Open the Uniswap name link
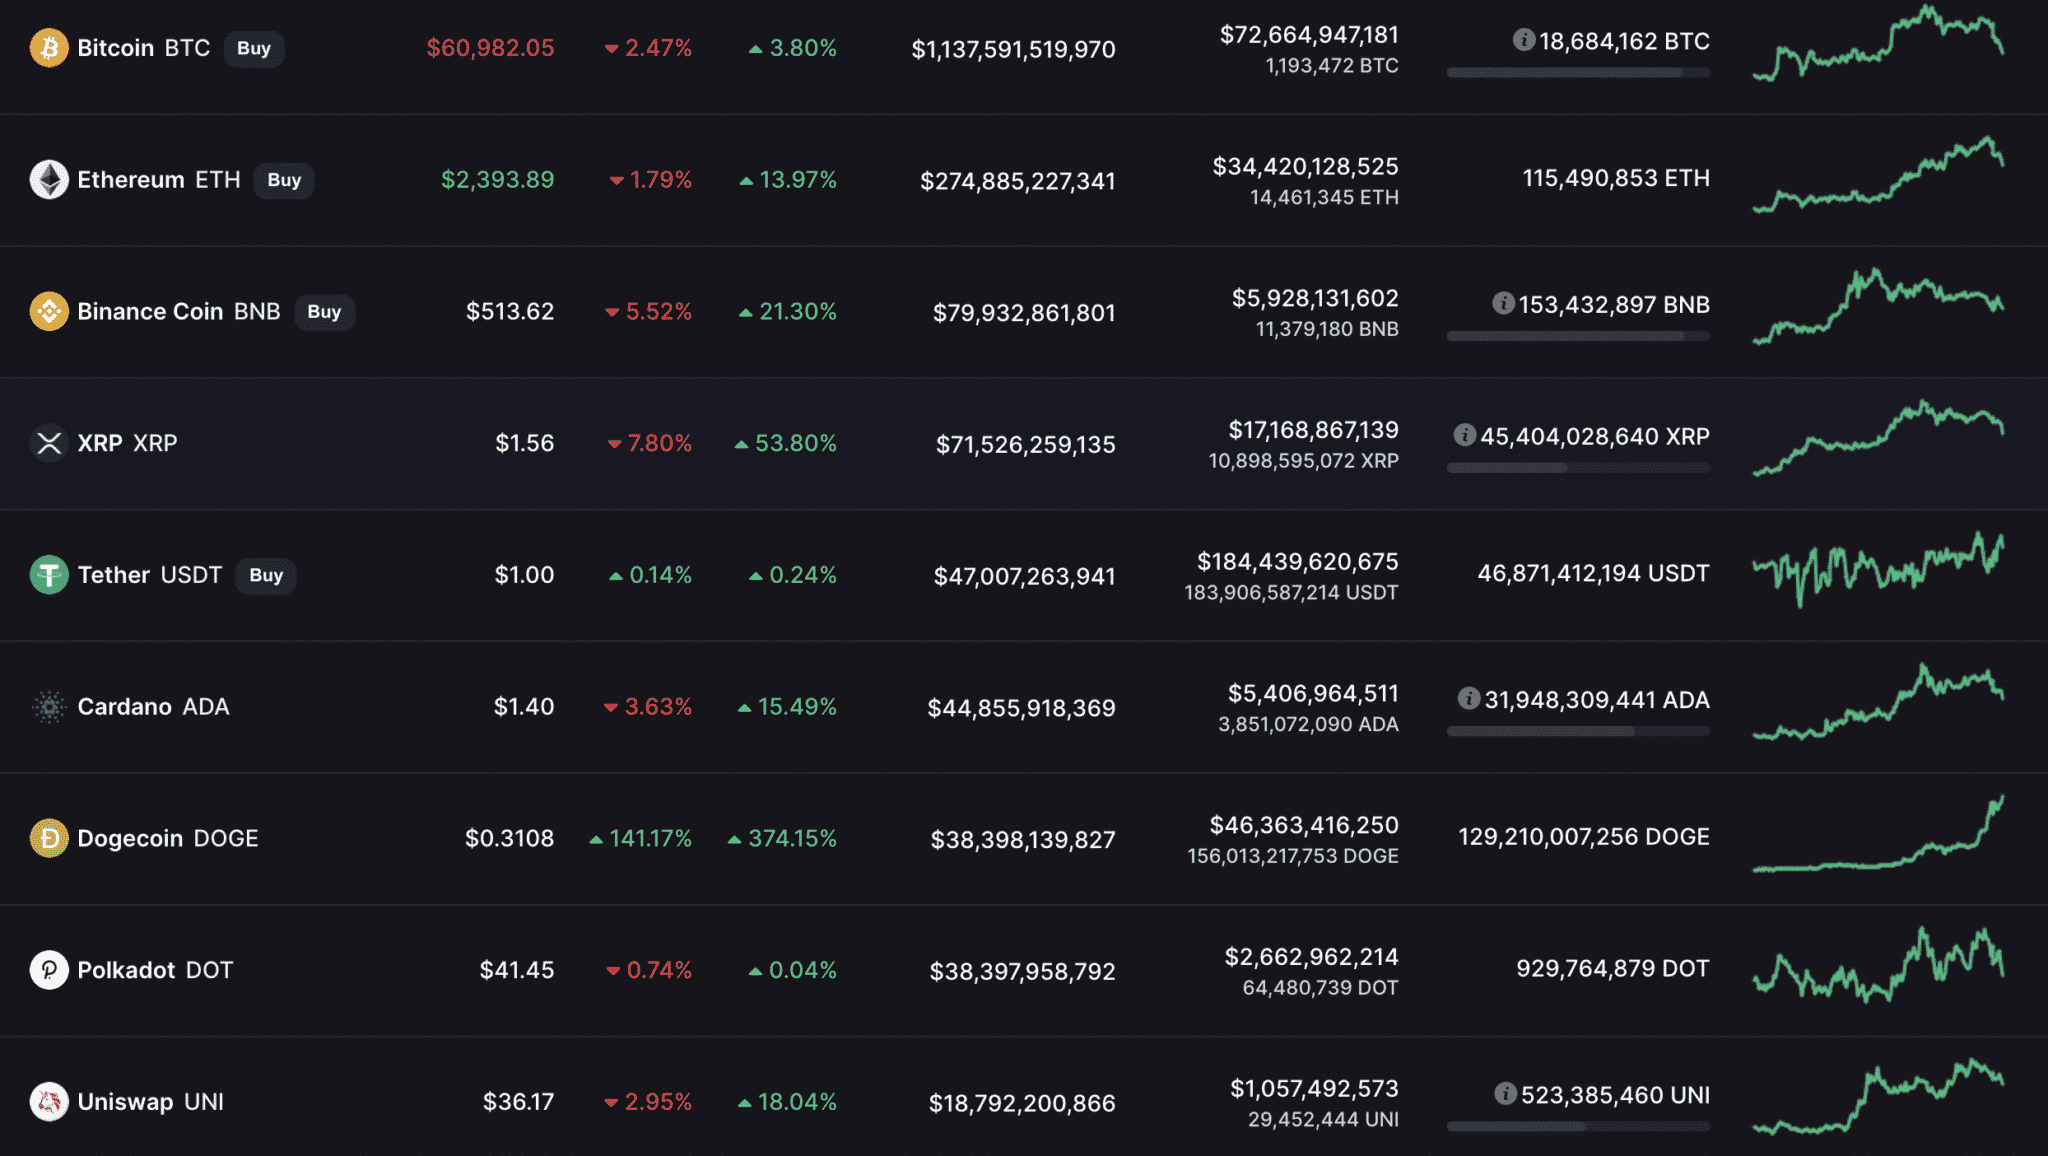Viewport: 2048px width, 1156px height. coord(125,1102)
